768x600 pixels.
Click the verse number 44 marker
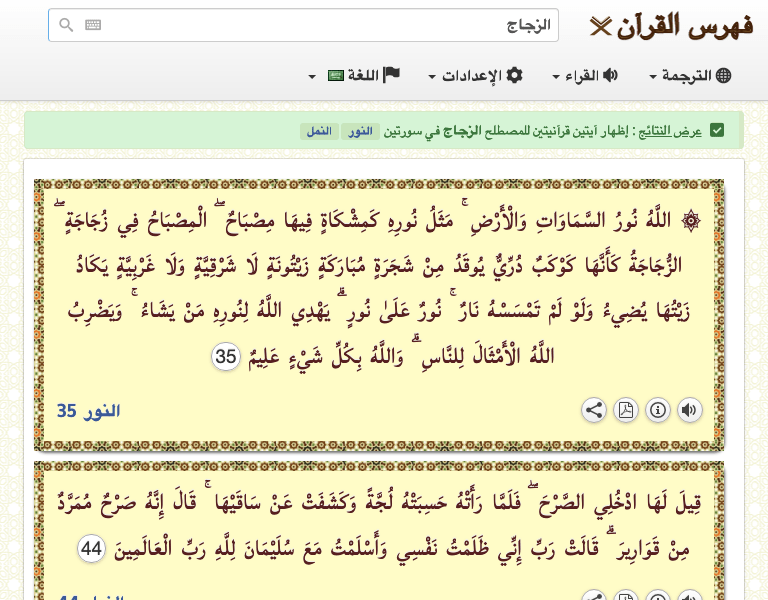click(x=92, y=548)
